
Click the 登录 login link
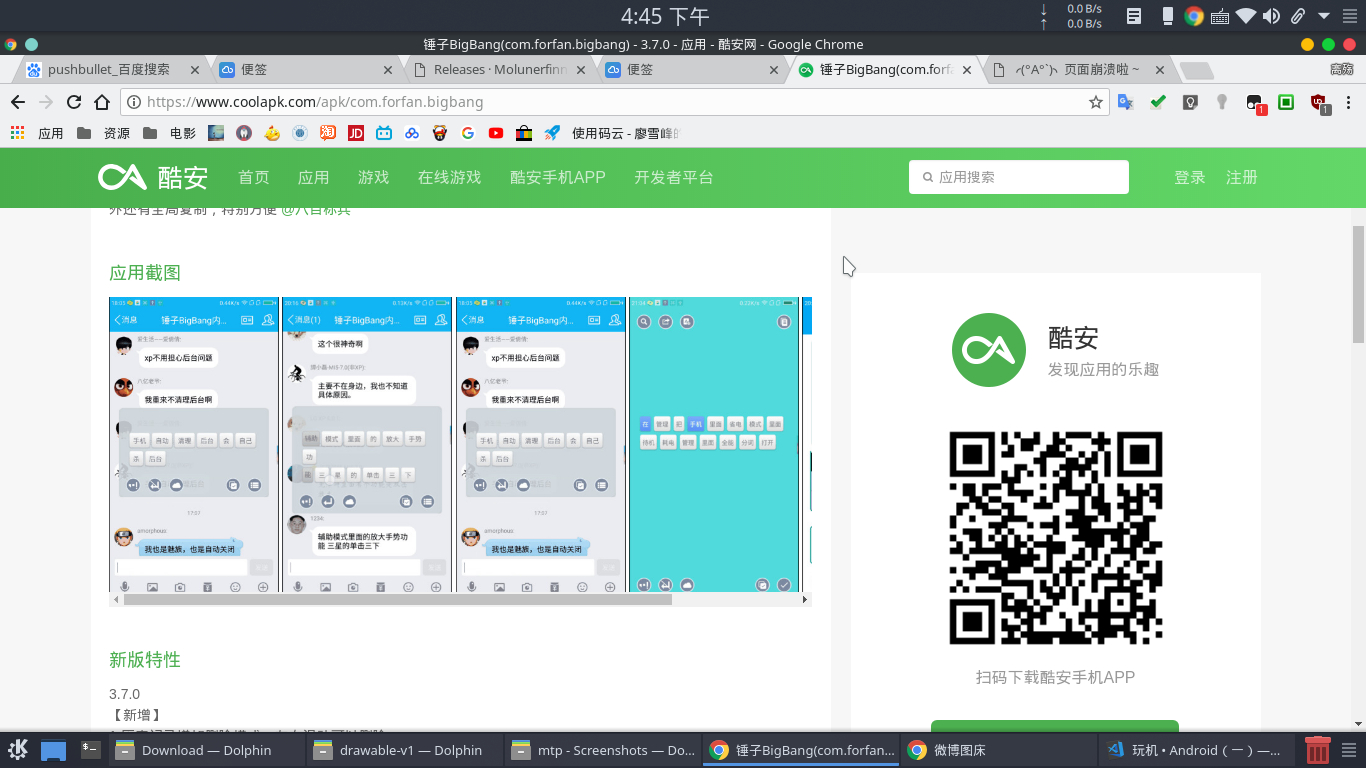[x=1190, y=177]
